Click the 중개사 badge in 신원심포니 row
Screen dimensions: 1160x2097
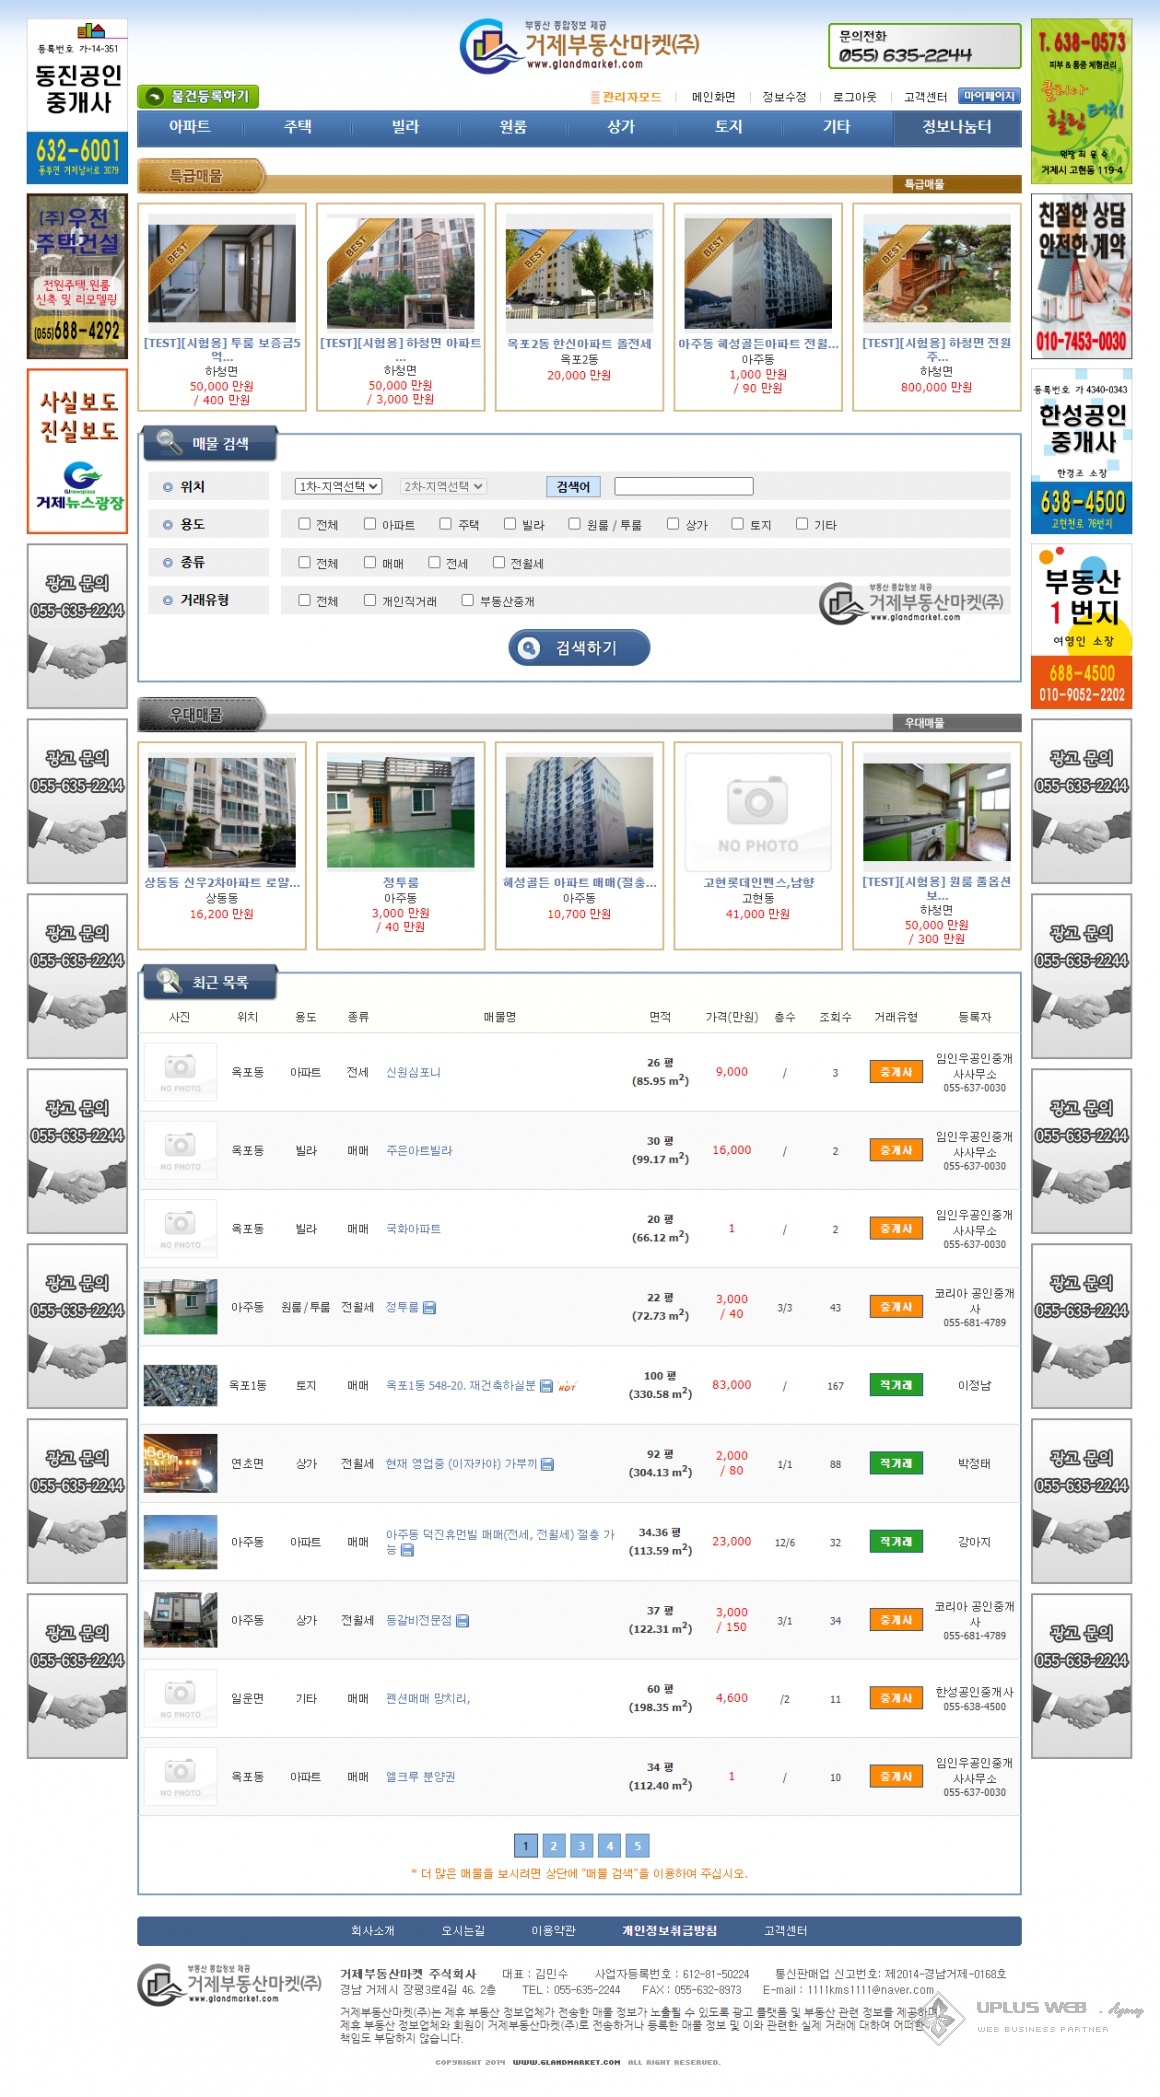pyautogui.click(x=896, y=1072)
